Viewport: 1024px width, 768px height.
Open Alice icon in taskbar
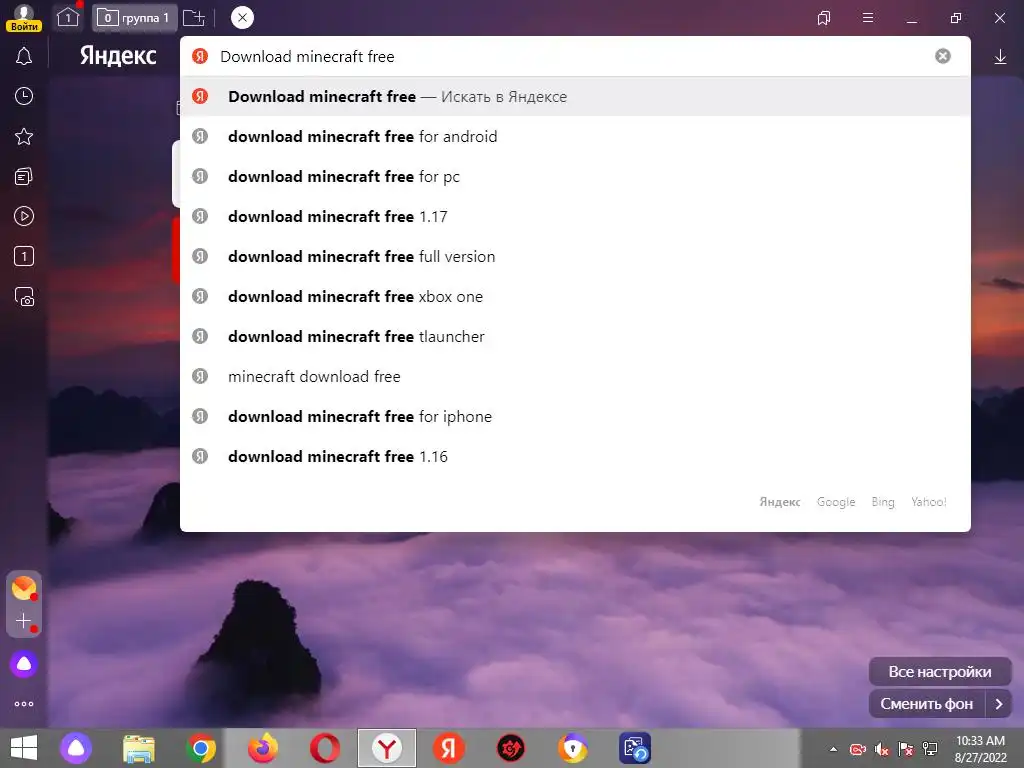[76, 748]
